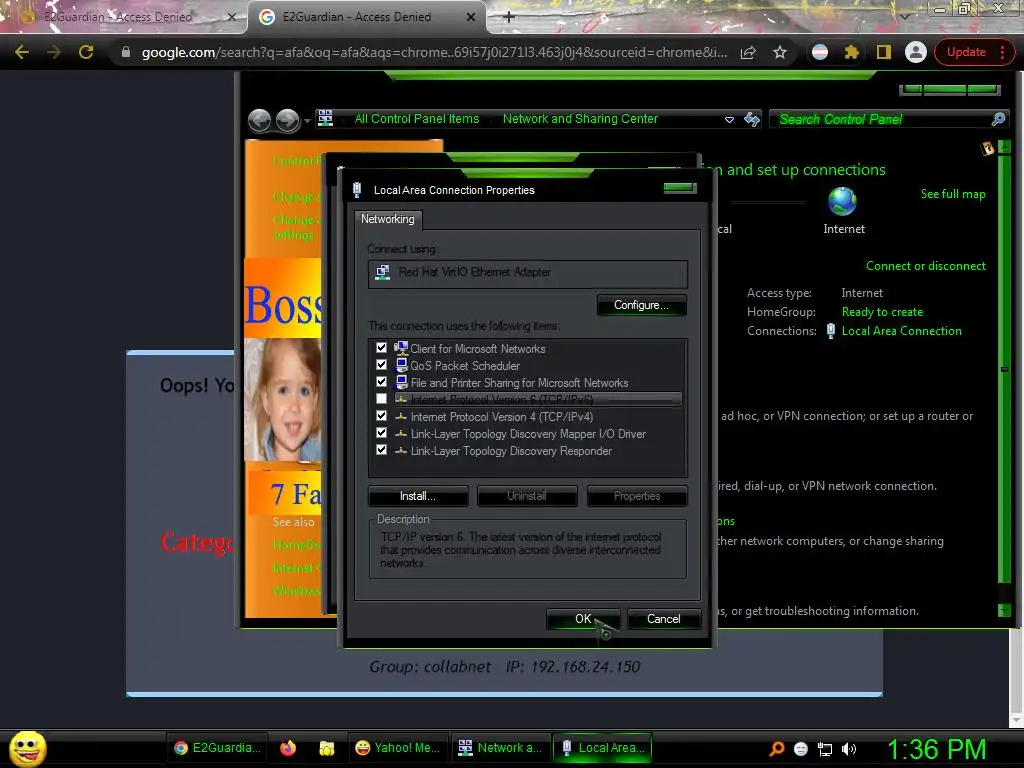Click the Control Panel help icon
The height and width of the screenshot is (768, 1024).
[987, 148]
